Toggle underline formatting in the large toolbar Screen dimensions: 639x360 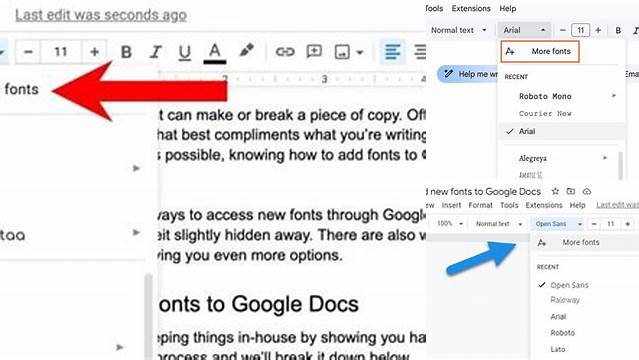click(185, 52)
